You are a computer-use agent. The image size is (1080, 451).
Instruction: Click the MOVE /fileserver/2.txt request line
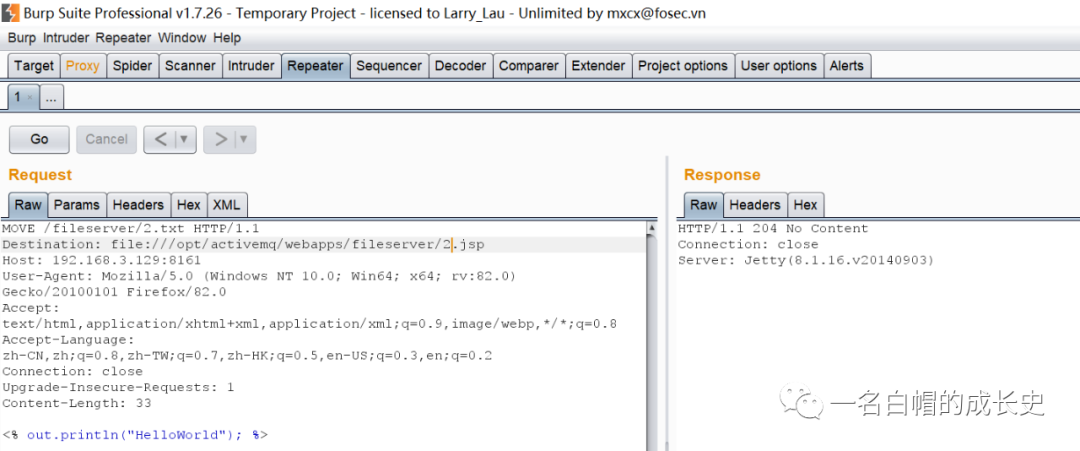pos(131,228)
